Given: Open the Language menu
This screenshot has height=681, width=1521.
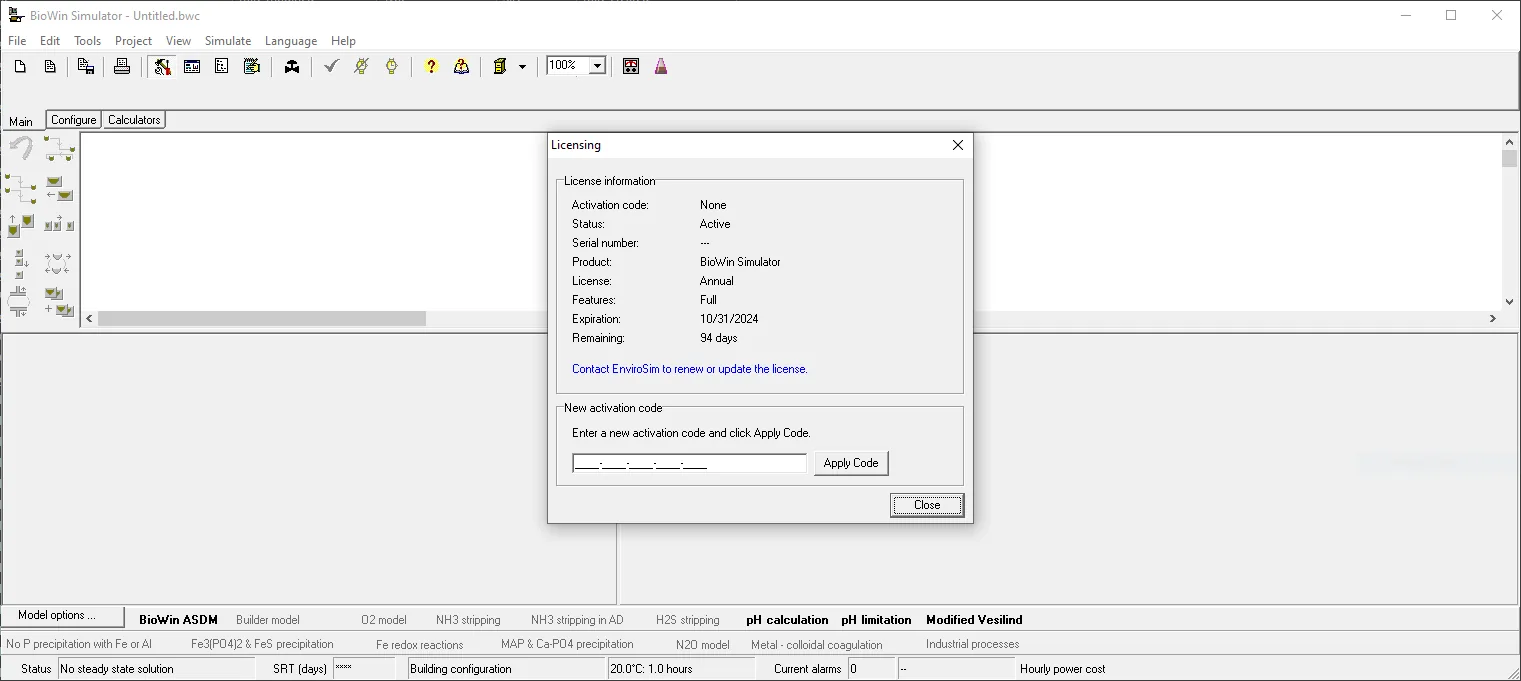Looking at the screenshot, I should click(x=291, y=41).
